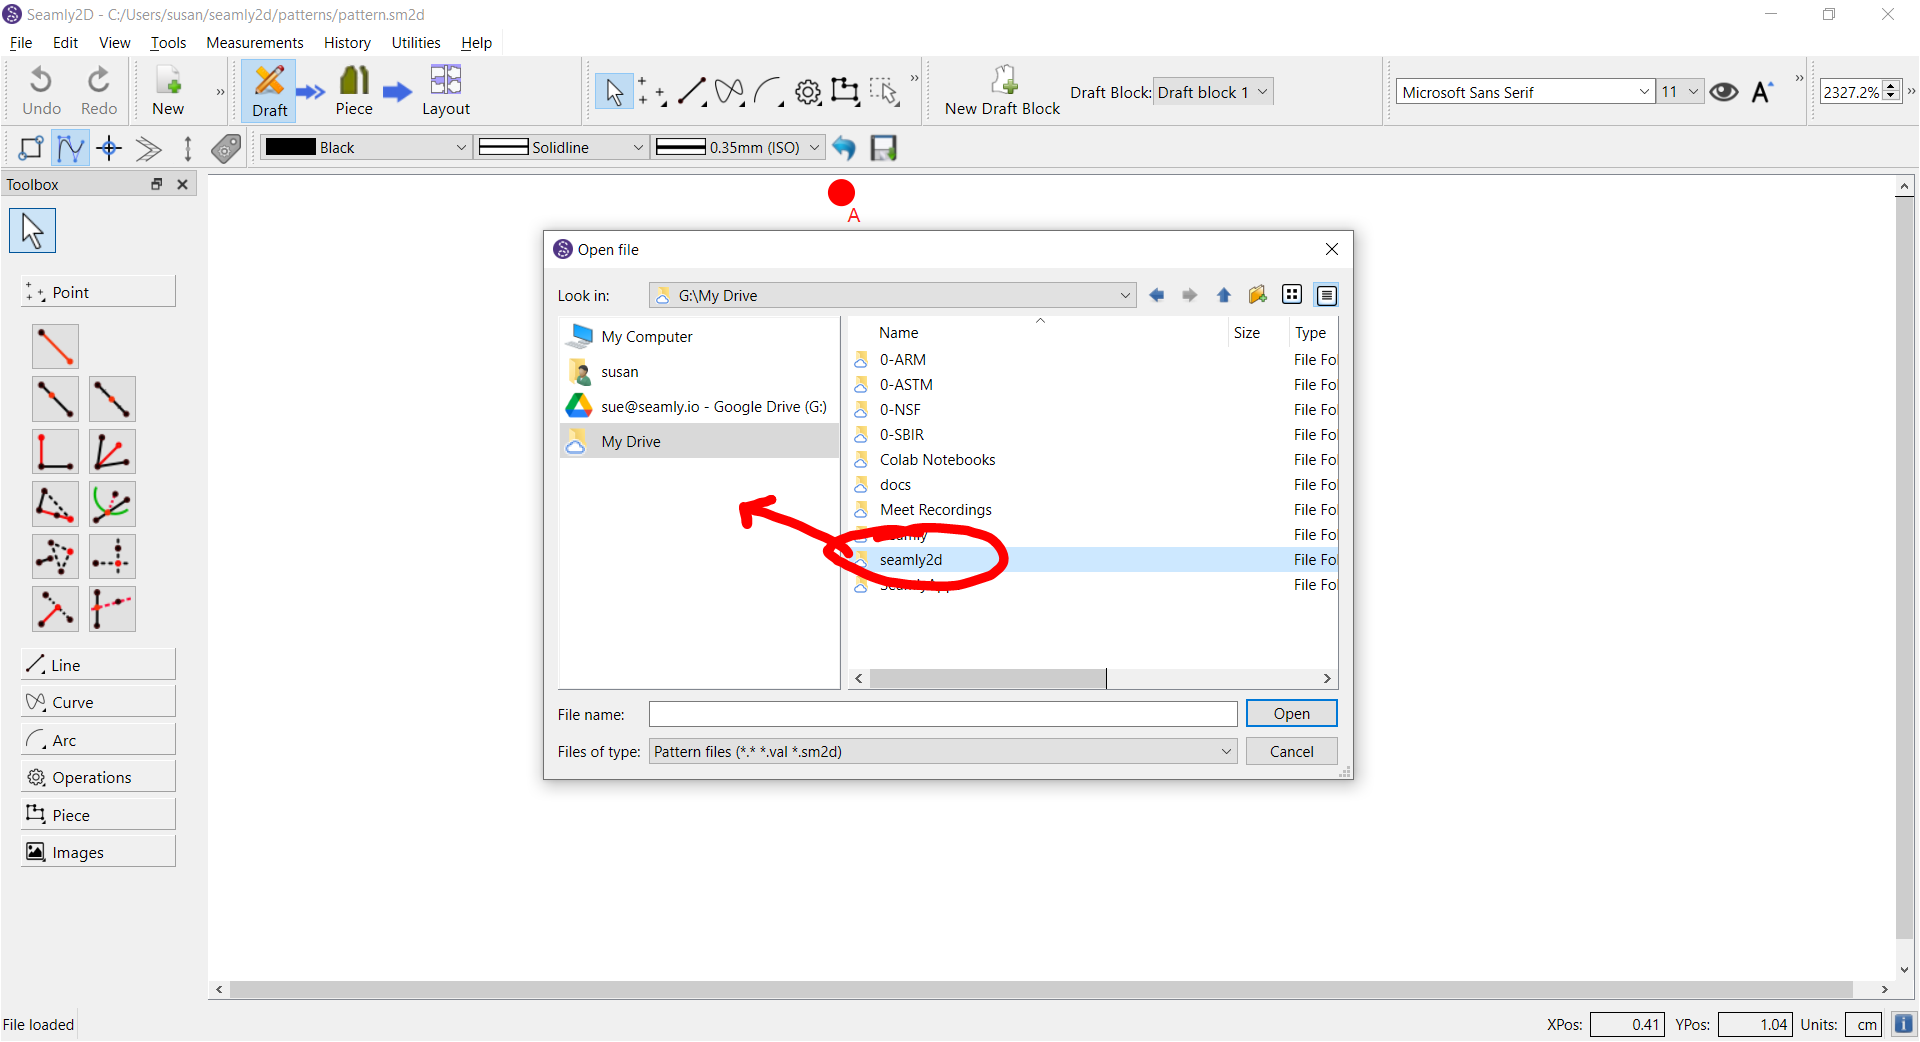
Task: Open Layout mode from toolbar
Action: (445, 91)
